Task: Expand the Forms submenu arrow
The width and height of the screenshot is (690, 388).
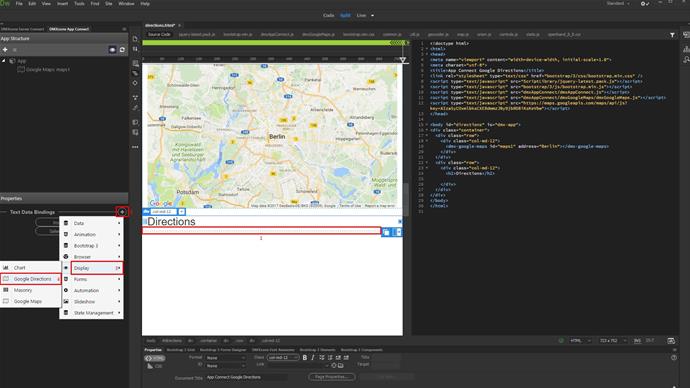Action: click(x=119, y=279)
